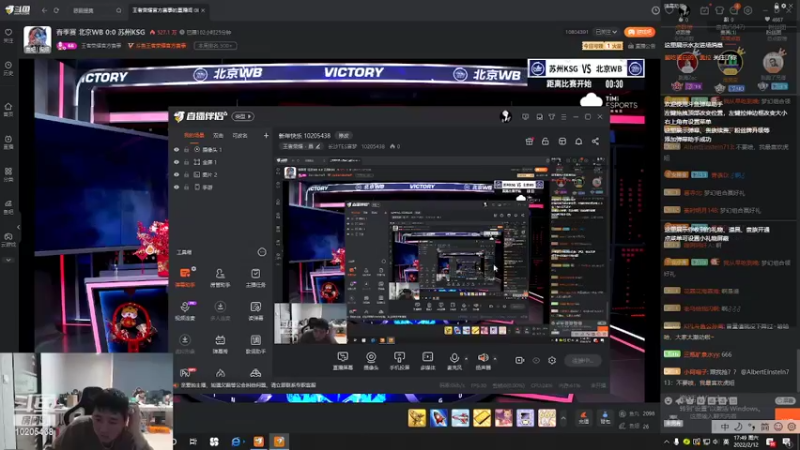Viewport: 800px width, 450px height.
Task: Toggle the preview eye icon in bottom controls
Action: [x=536, y=360]
